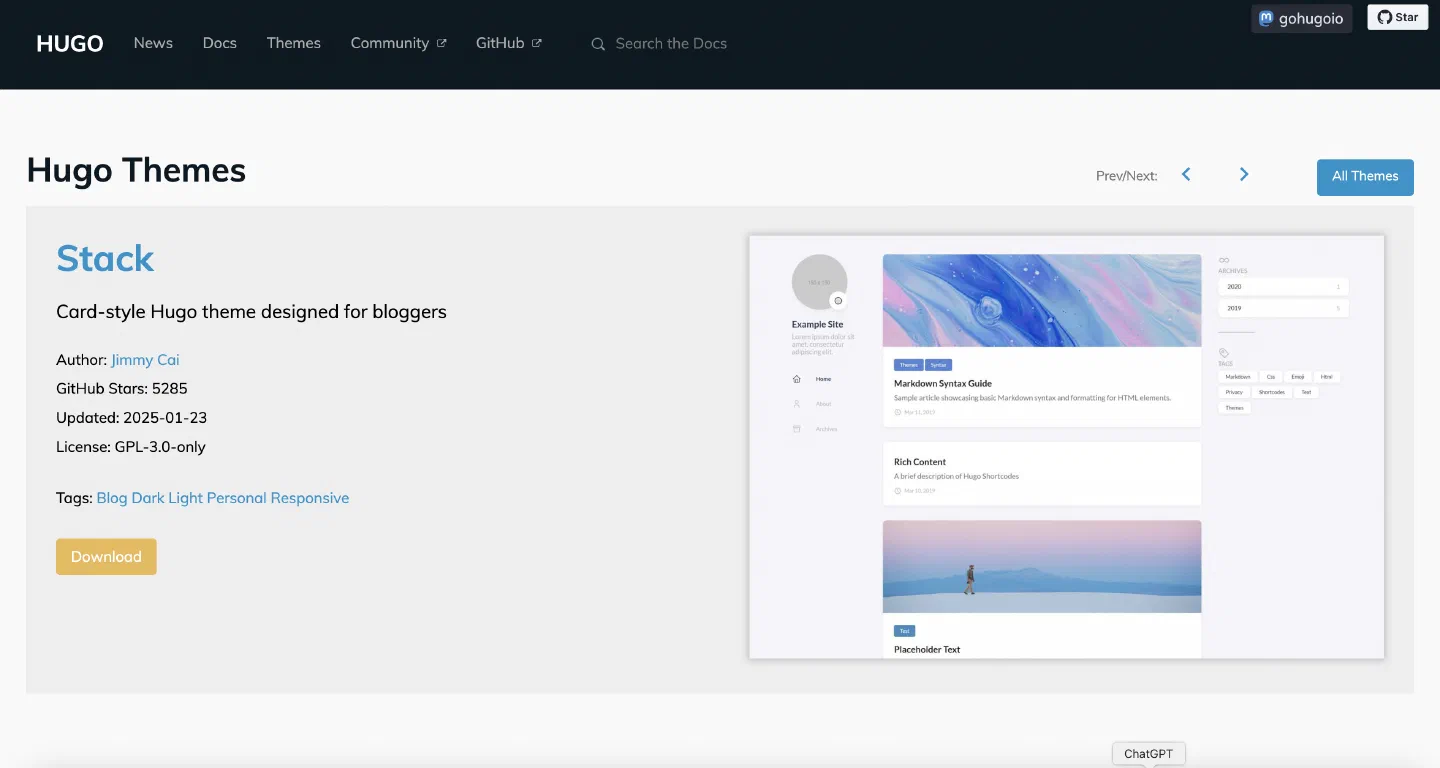This screenshot has height=768, width=1440.
Task: Open the Stack theme title link
Action: [x=105, y=258]
